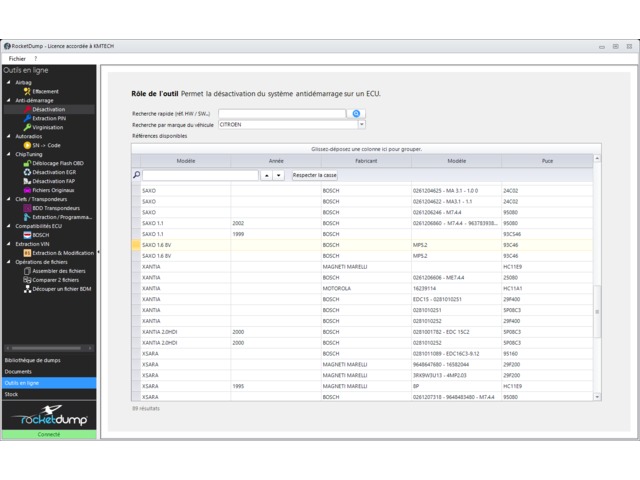Switch to Bibliothèque de dumps section

49,360
